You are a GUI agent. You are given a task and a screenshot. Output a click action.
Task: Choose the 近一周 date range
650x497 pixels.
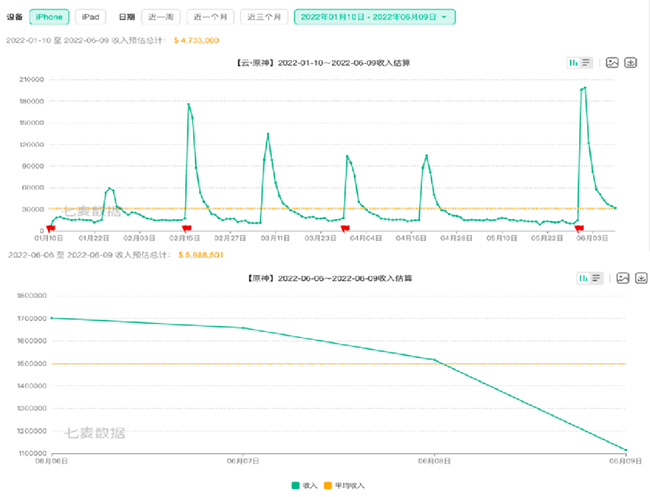[x=161, y=17]
